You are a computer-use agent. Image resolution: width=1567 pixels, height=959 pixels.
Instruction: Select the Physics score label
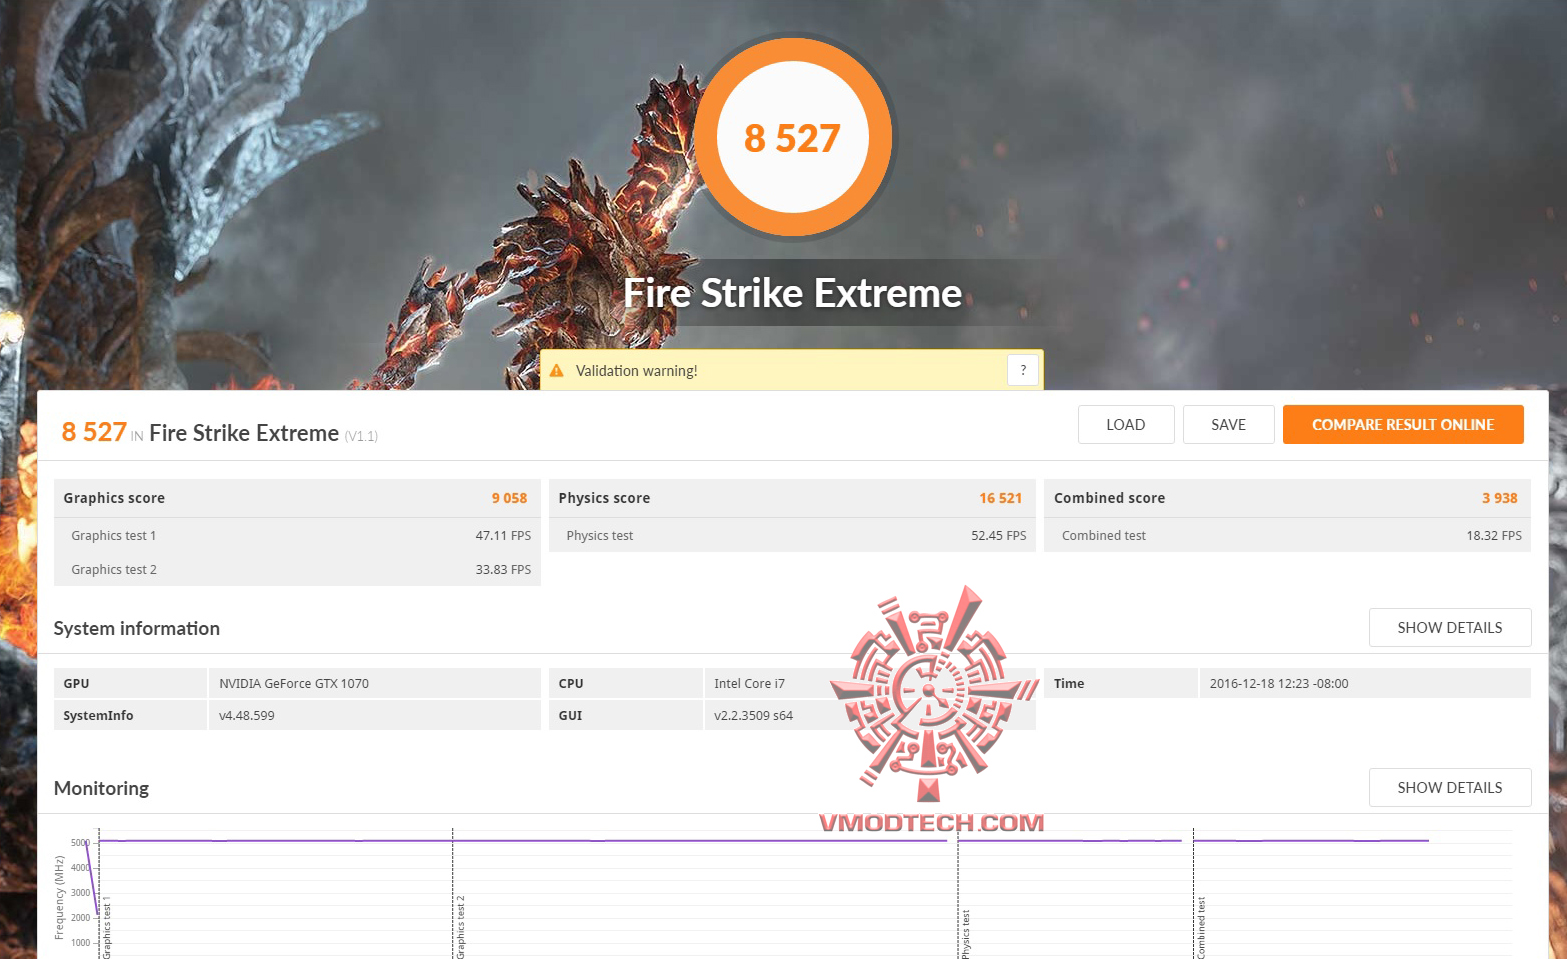click(x=604, y=498)
